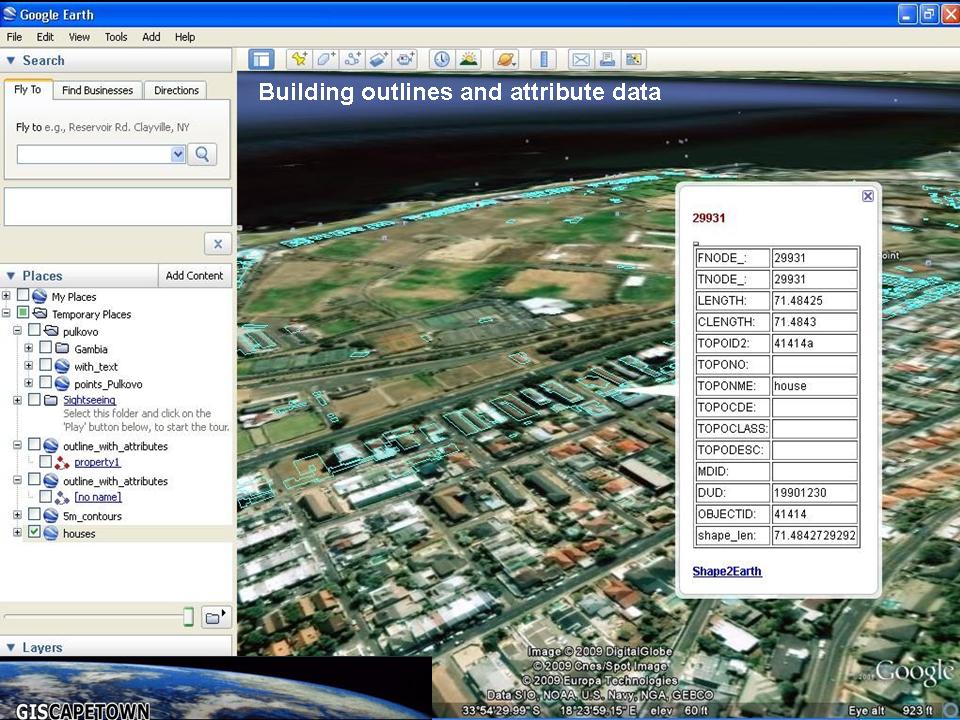Open the Fly to dropdown arrow

click(x=178, y=154)
